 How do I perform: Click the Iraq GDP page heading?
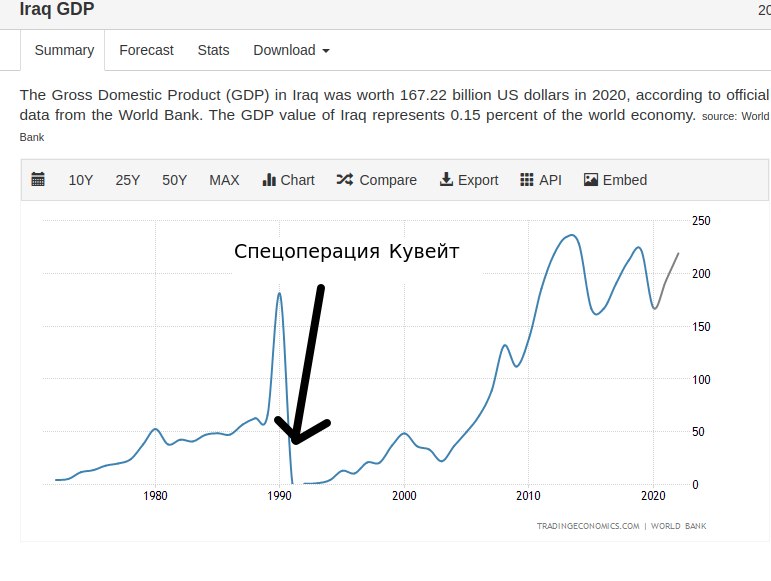coord(57,9)
